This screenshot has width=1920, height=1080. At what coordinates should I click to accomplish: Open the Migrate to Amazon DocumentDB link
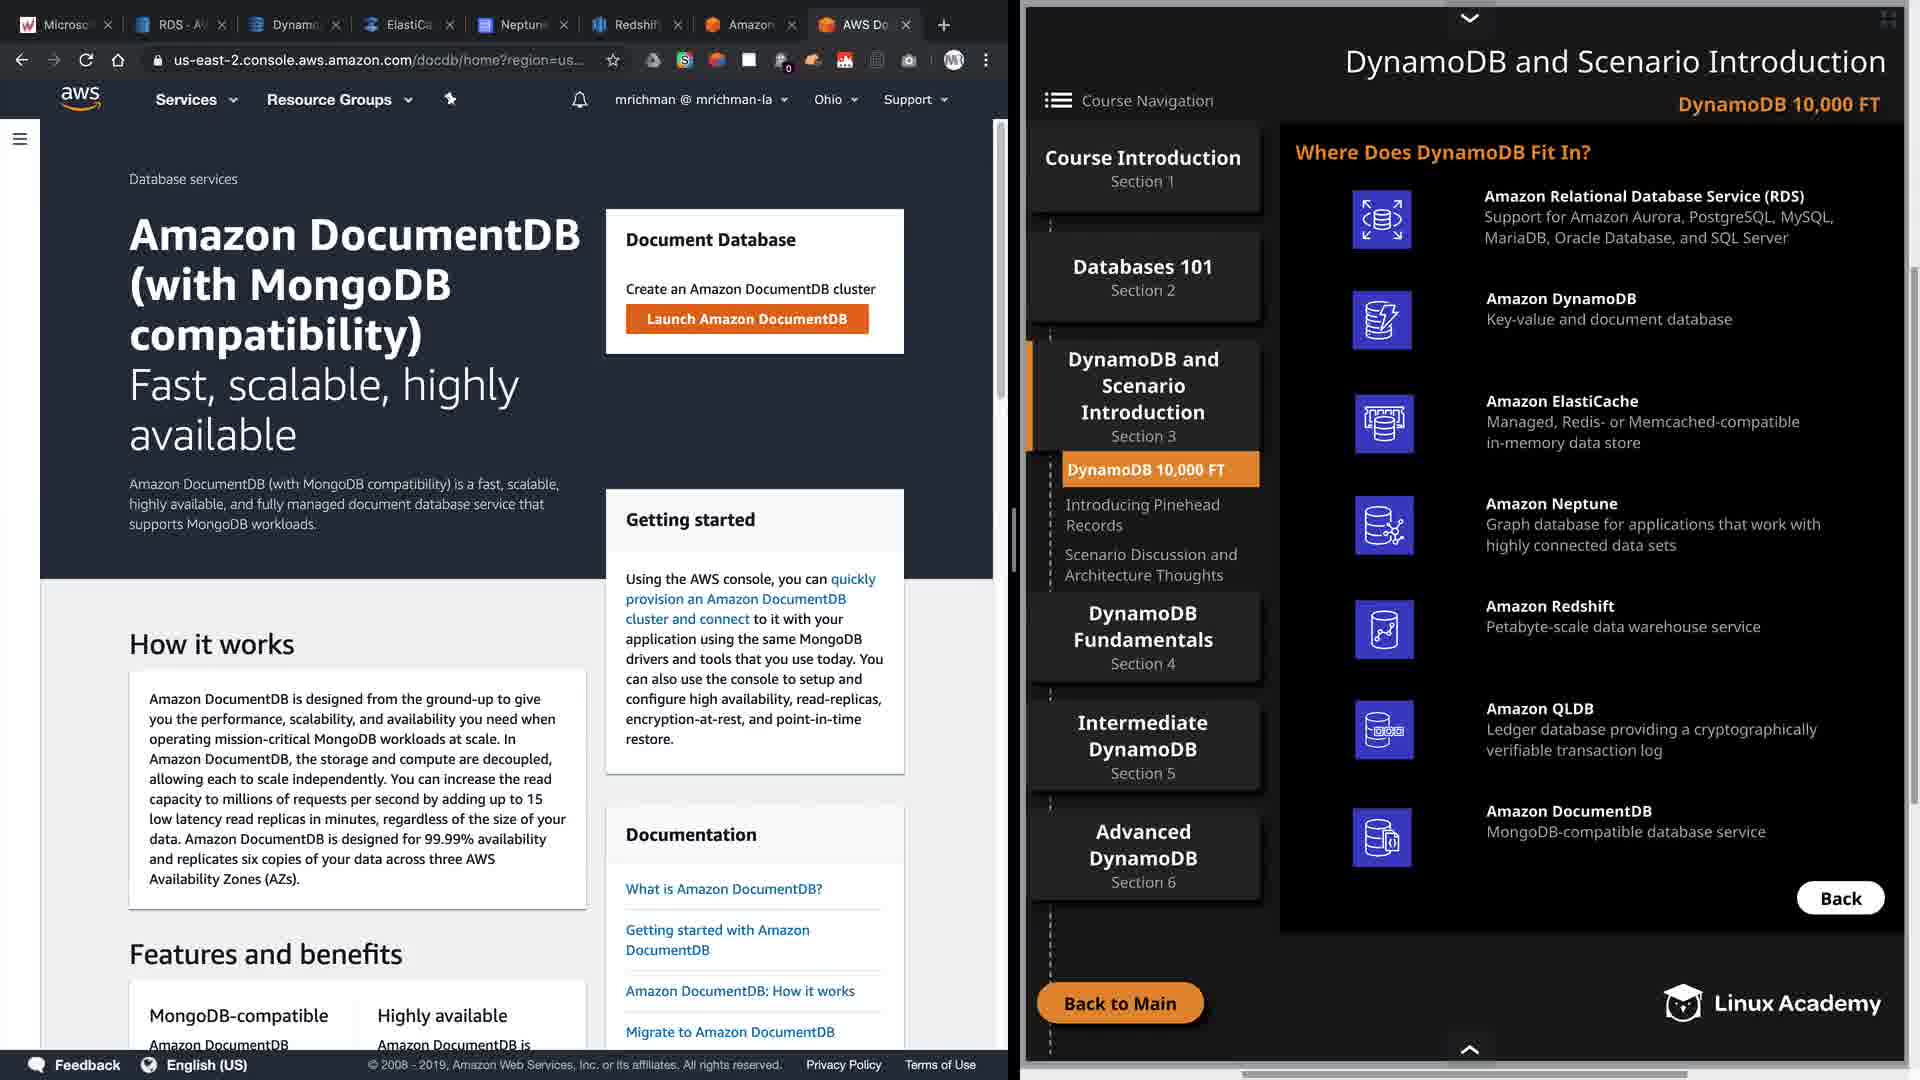(730, 1032)
